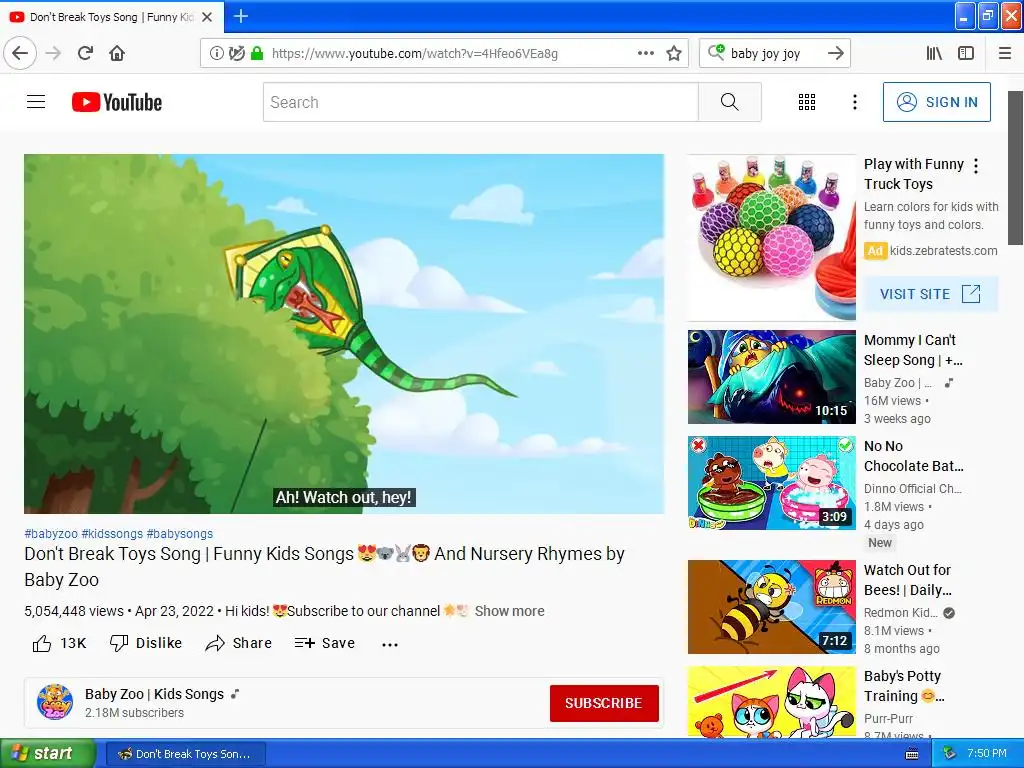This screenshot has width=1024, height=768.
Task: Open the Windows start menu
Action: pyautogui.click(x=47, y=754)
